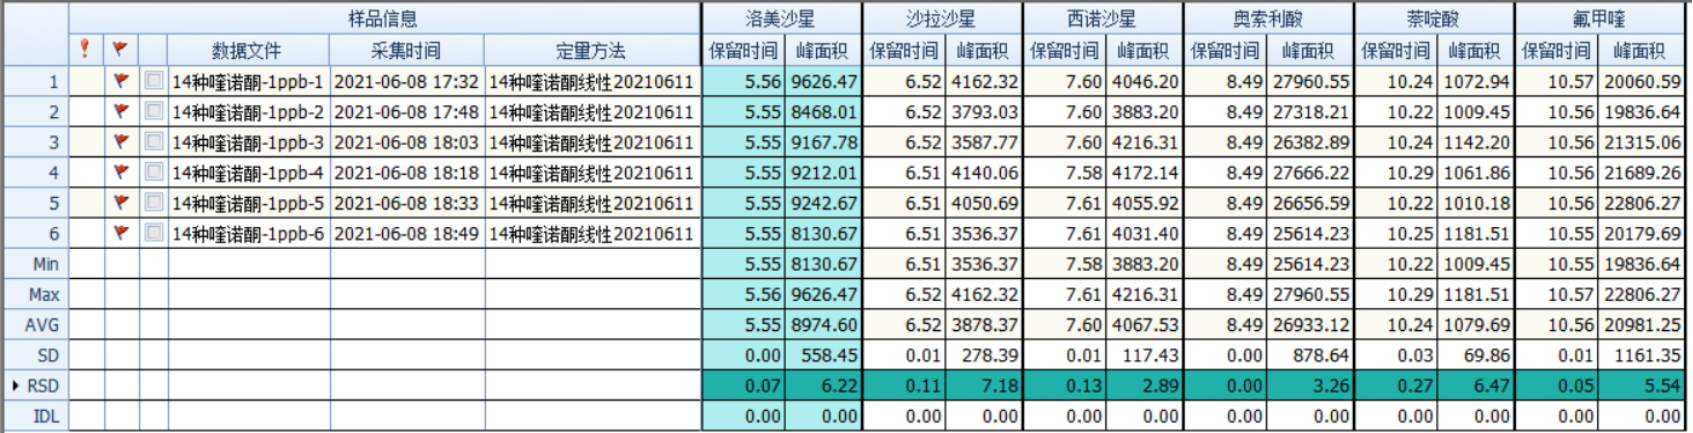Tick the checkbox for 14种喹诺酮-1ppb-3
The image size is (1693, 433).
coord(153,141)
